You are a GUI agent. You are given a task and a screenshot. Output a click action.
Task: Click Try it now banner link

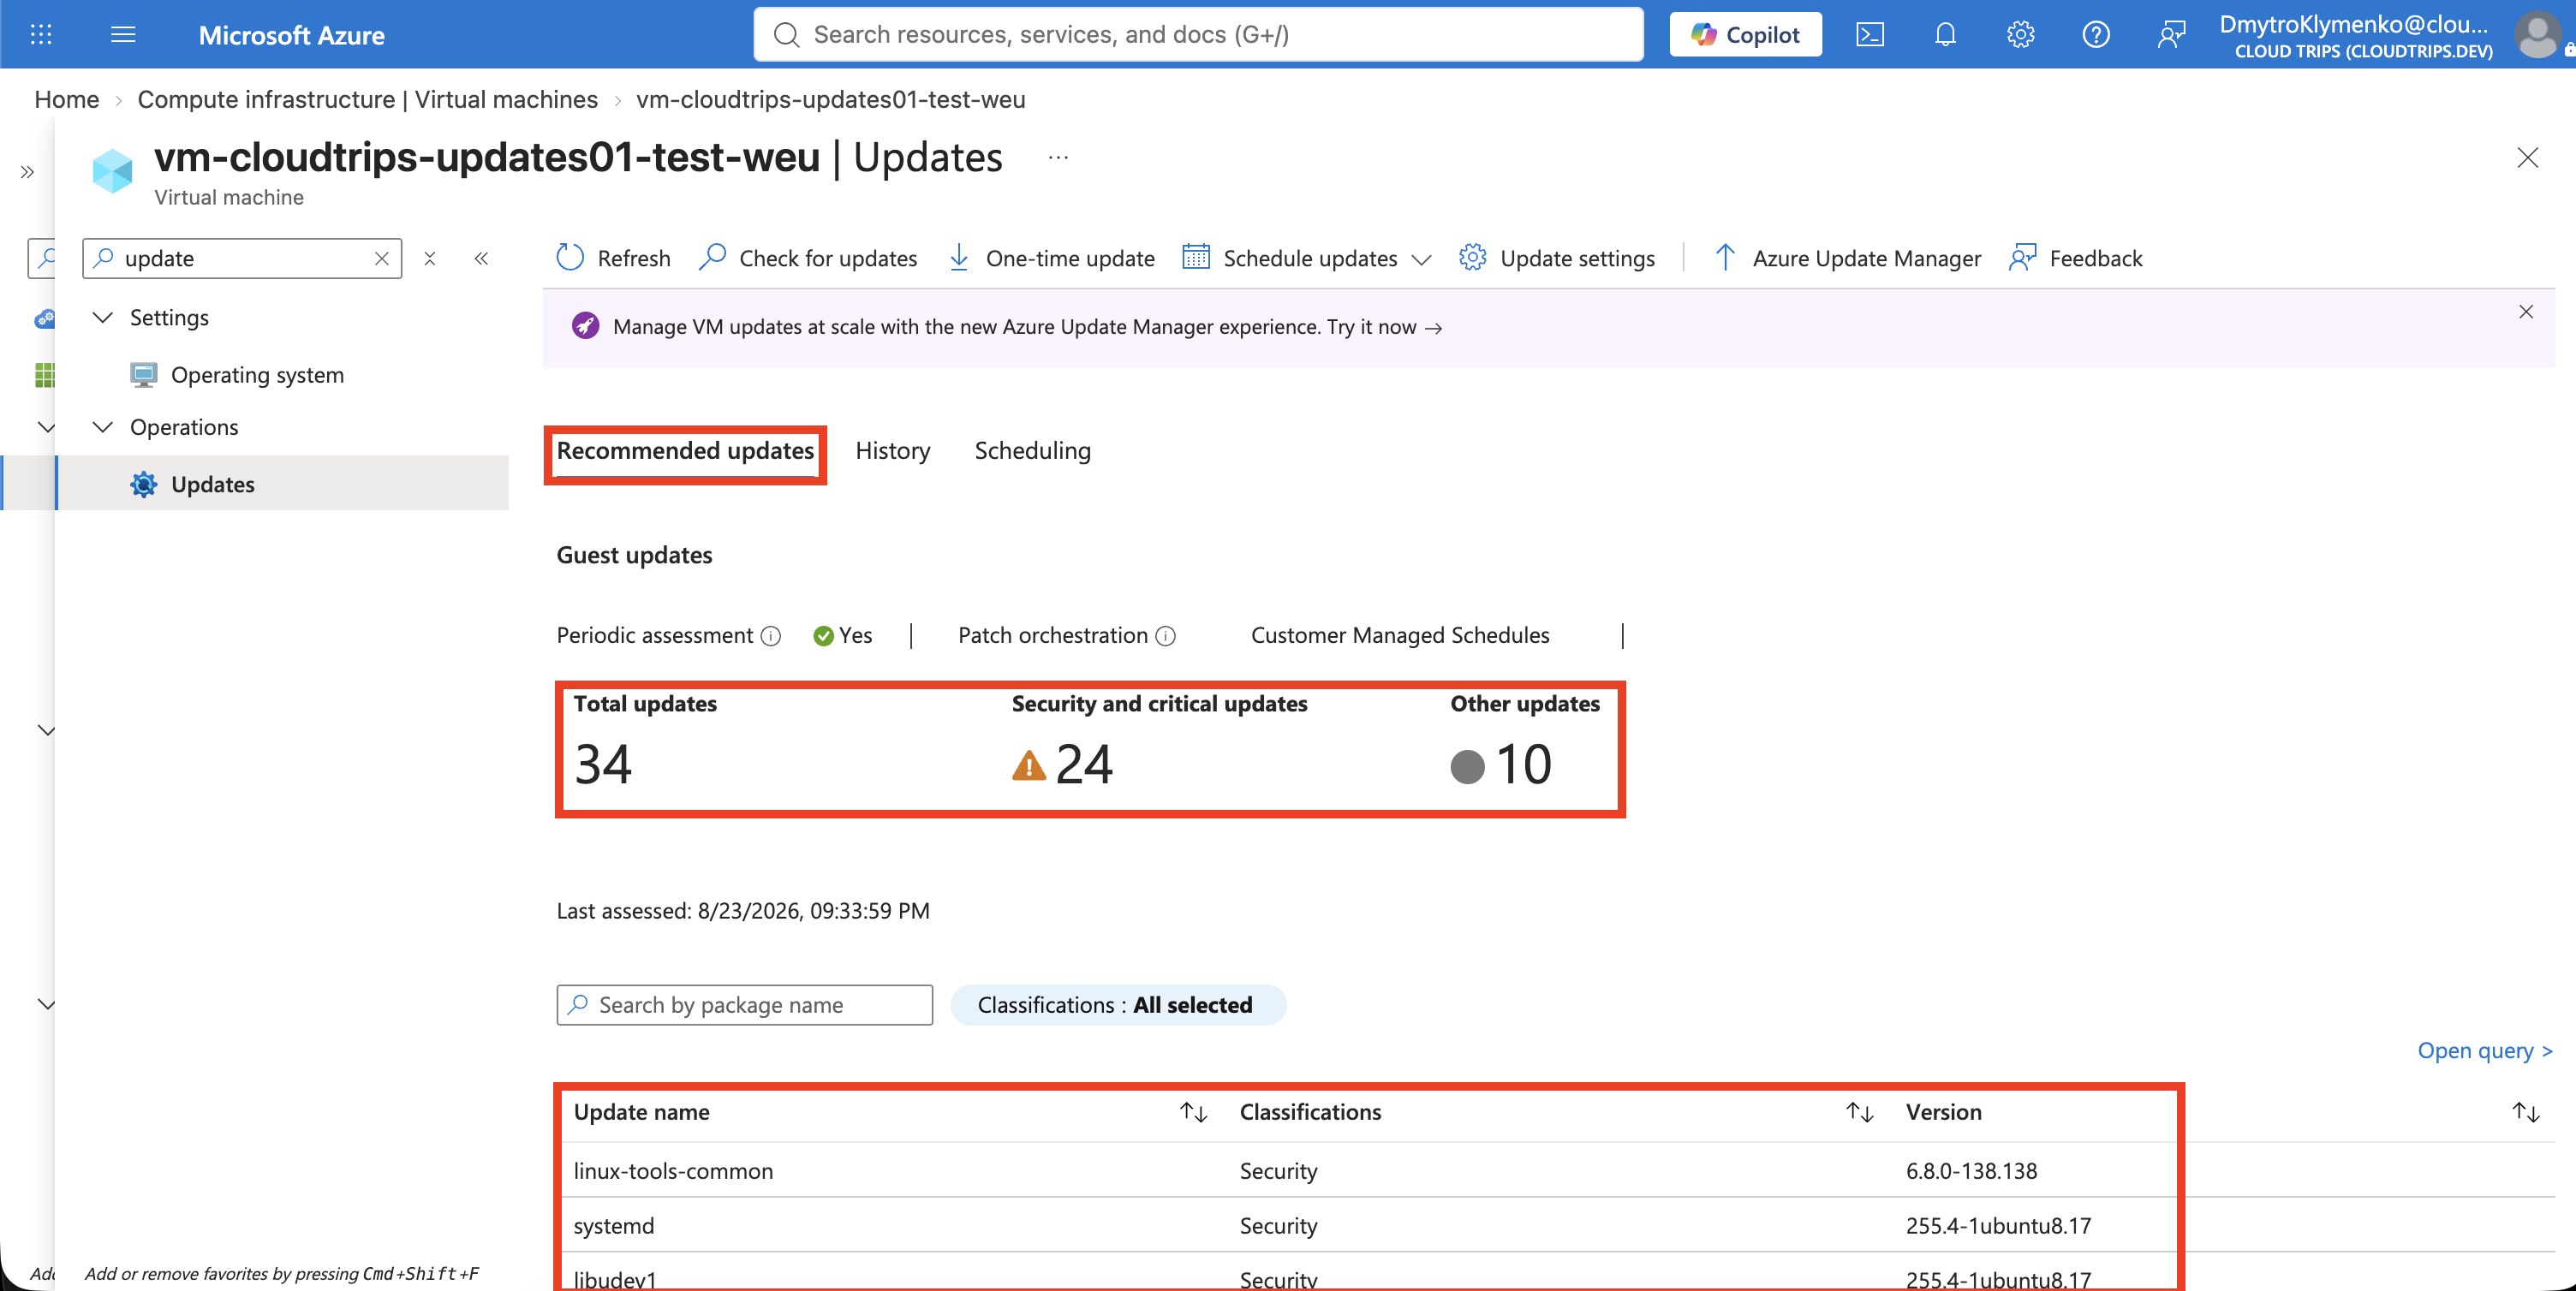(x=1384, y=327)
